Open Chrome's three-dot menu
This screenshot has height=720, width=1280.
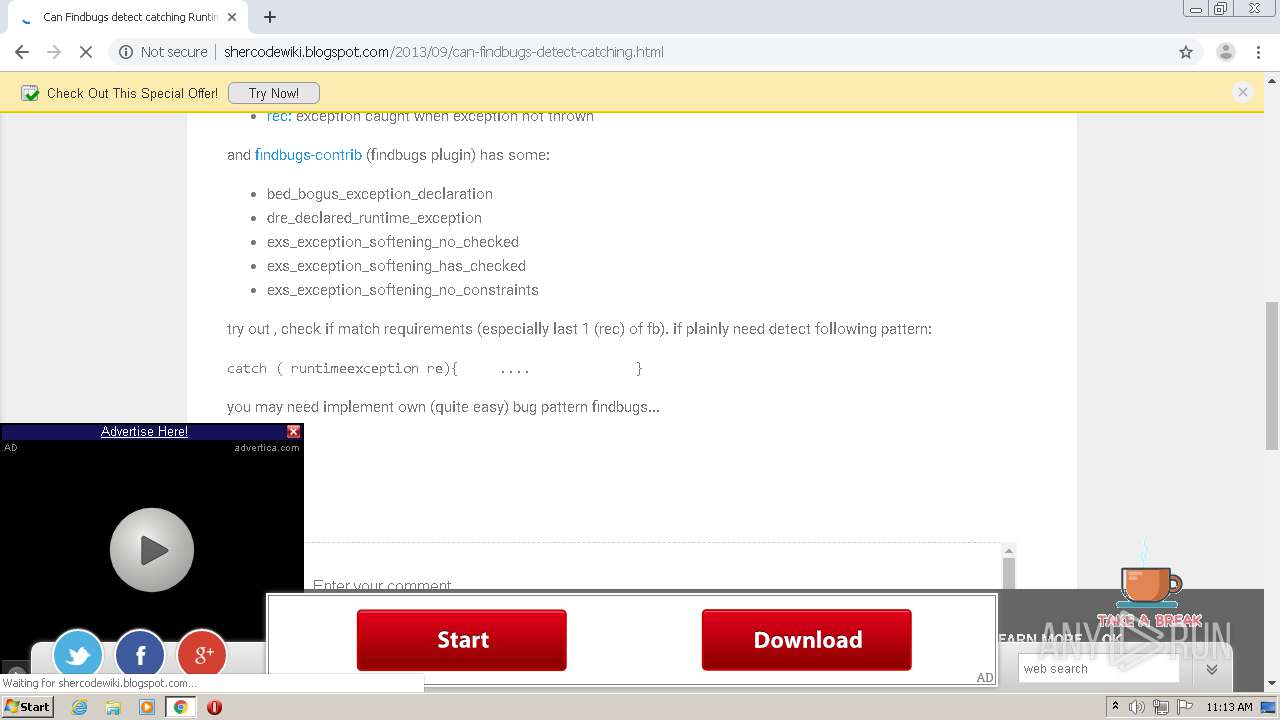pyautogui.click(x=1258, y=52)
